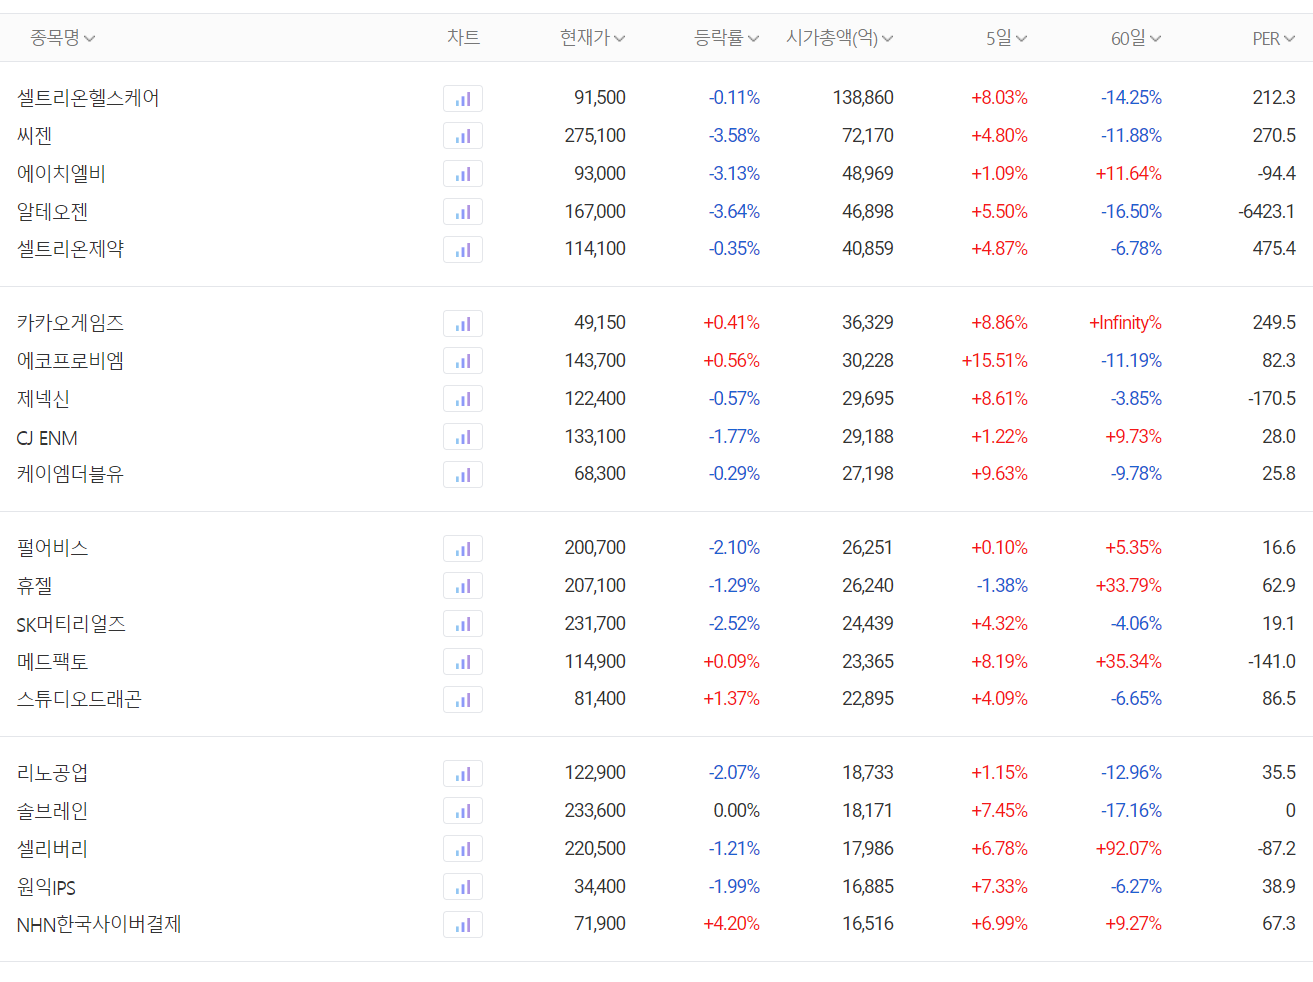
Task: Select the +Infinity% value for 카카오게임즈
Action: coord(1125,323)
